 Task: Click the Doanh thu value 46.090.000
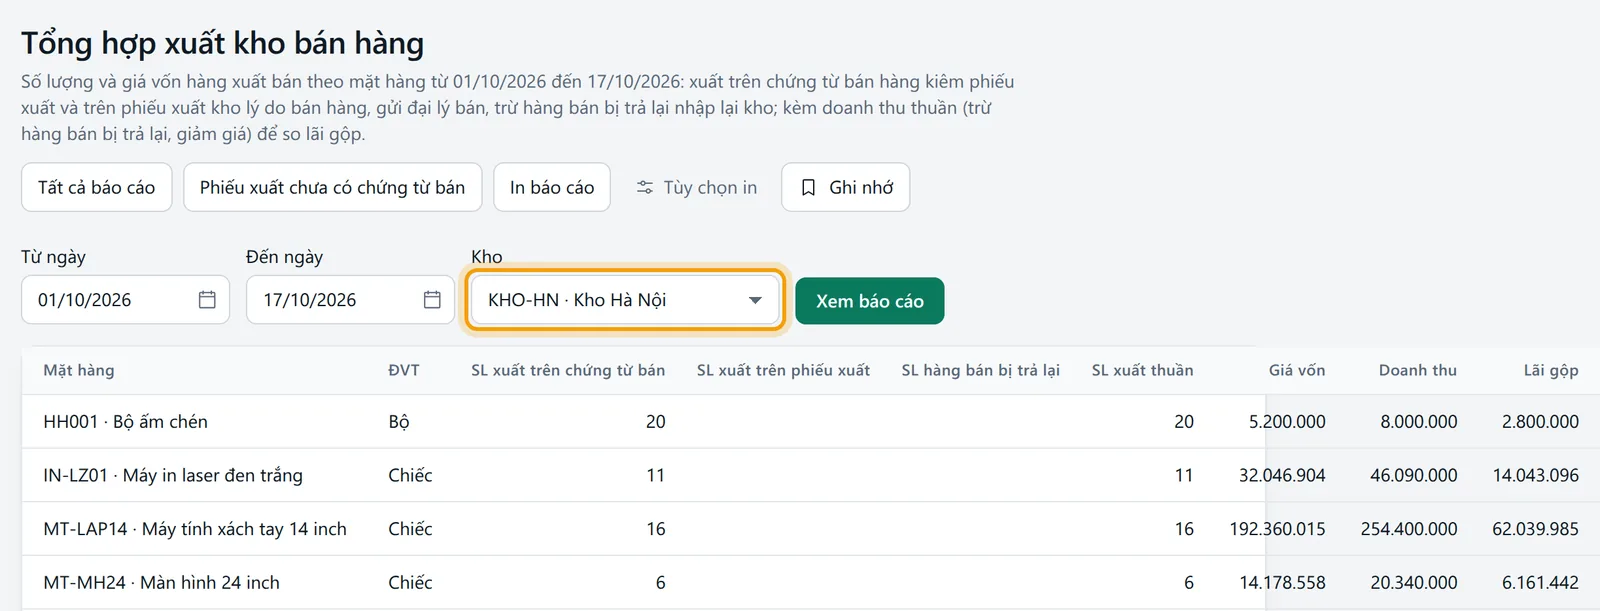(1414, 475)
